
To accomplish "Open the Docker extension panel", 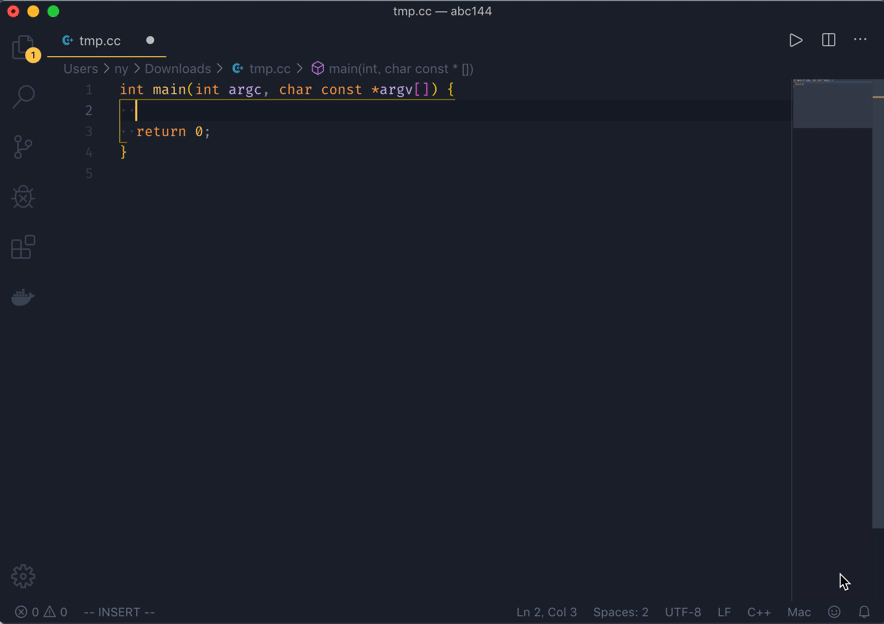I will click(22, 296).
